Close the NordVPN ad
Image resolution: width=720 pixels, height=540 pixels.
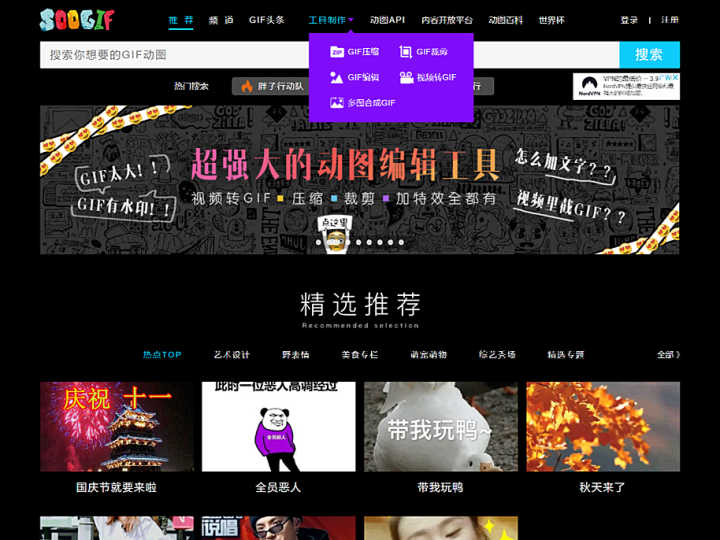[x=675, y=77]
